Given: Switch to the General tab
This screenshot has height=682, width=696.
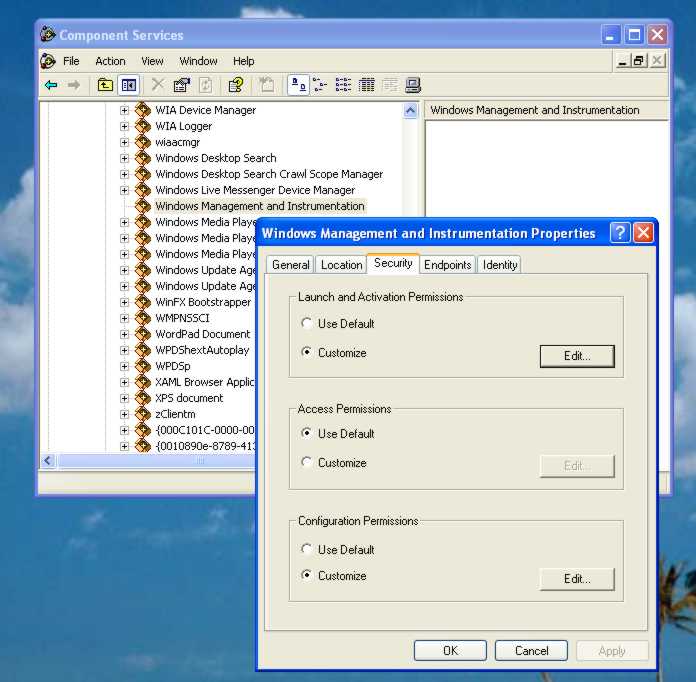Looking at the screenshot, I should tap(291, 265).
